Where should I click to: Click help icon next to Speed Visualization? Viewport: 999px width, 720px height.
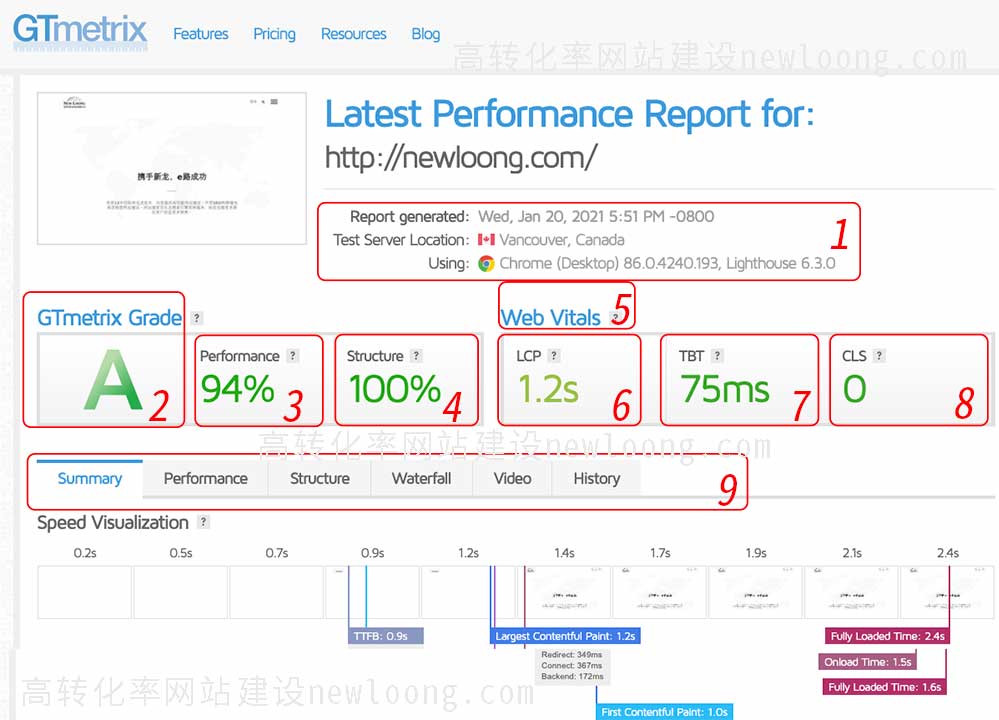click(x=204, y=522)
